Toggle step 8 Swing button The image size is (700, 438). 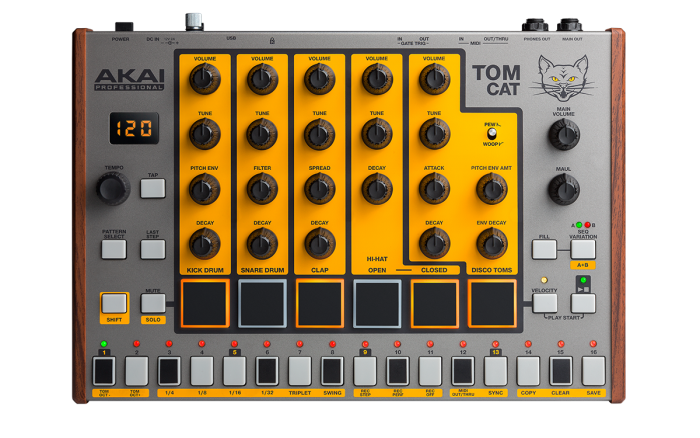coord(332,371)
